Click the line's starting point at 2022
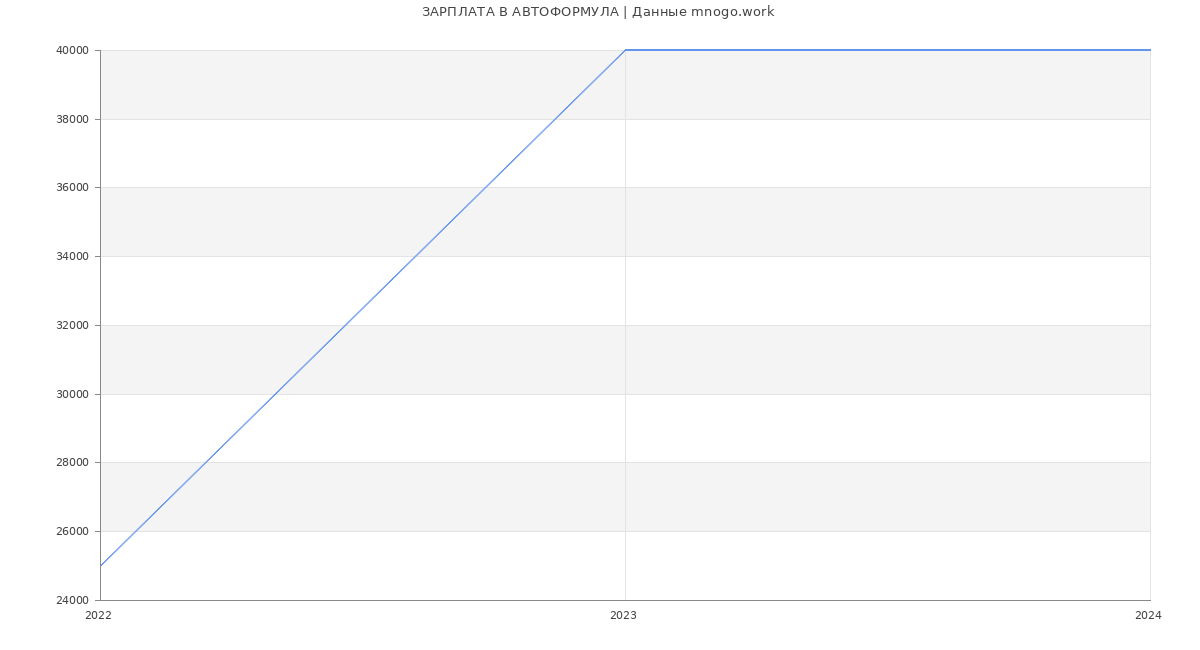Image resolution: width=1200 pixels, height=650 pixels. point(101,566)
